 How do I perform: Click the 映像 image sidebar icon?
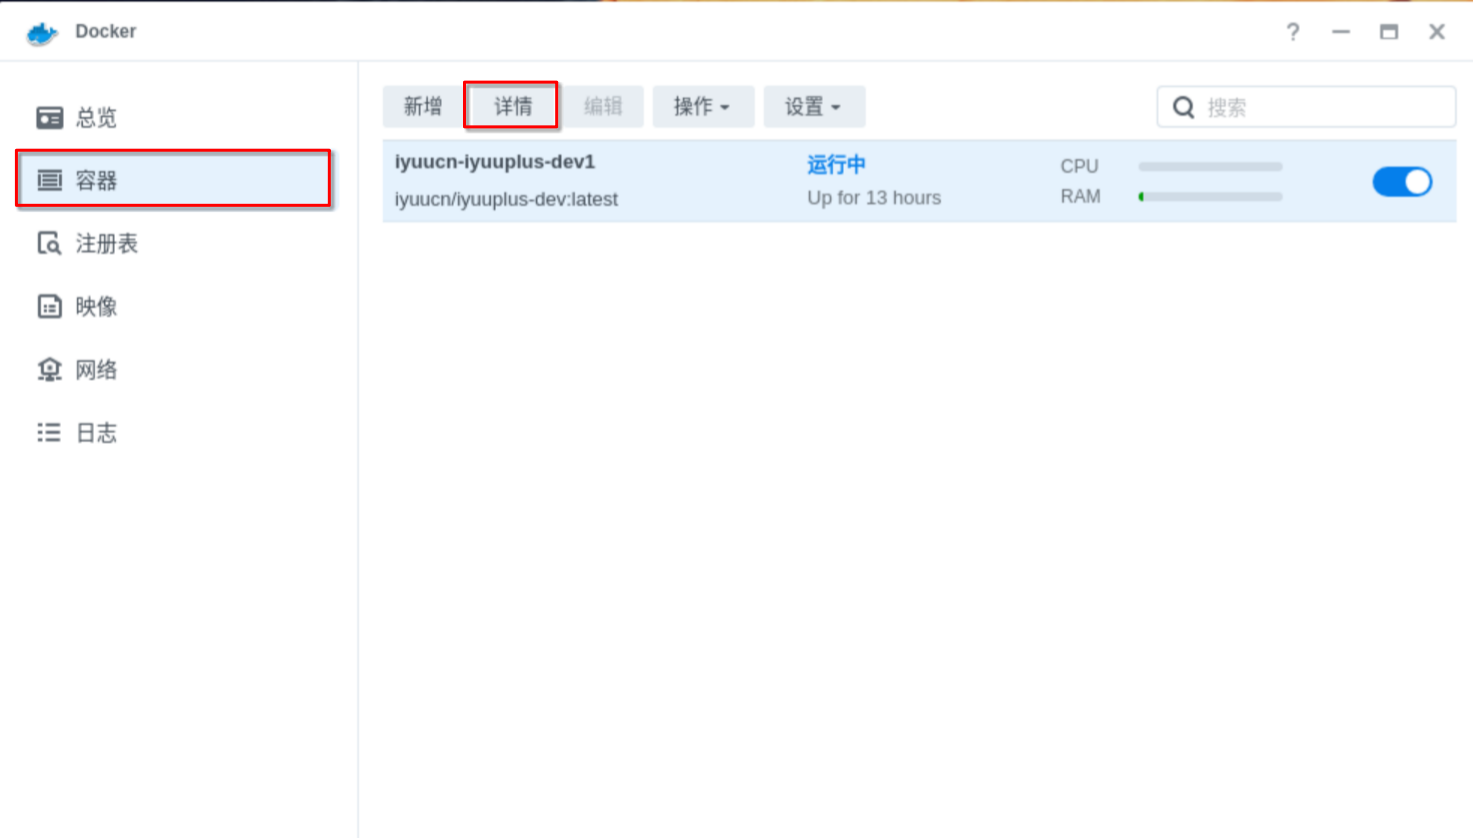tap(49, 306)
